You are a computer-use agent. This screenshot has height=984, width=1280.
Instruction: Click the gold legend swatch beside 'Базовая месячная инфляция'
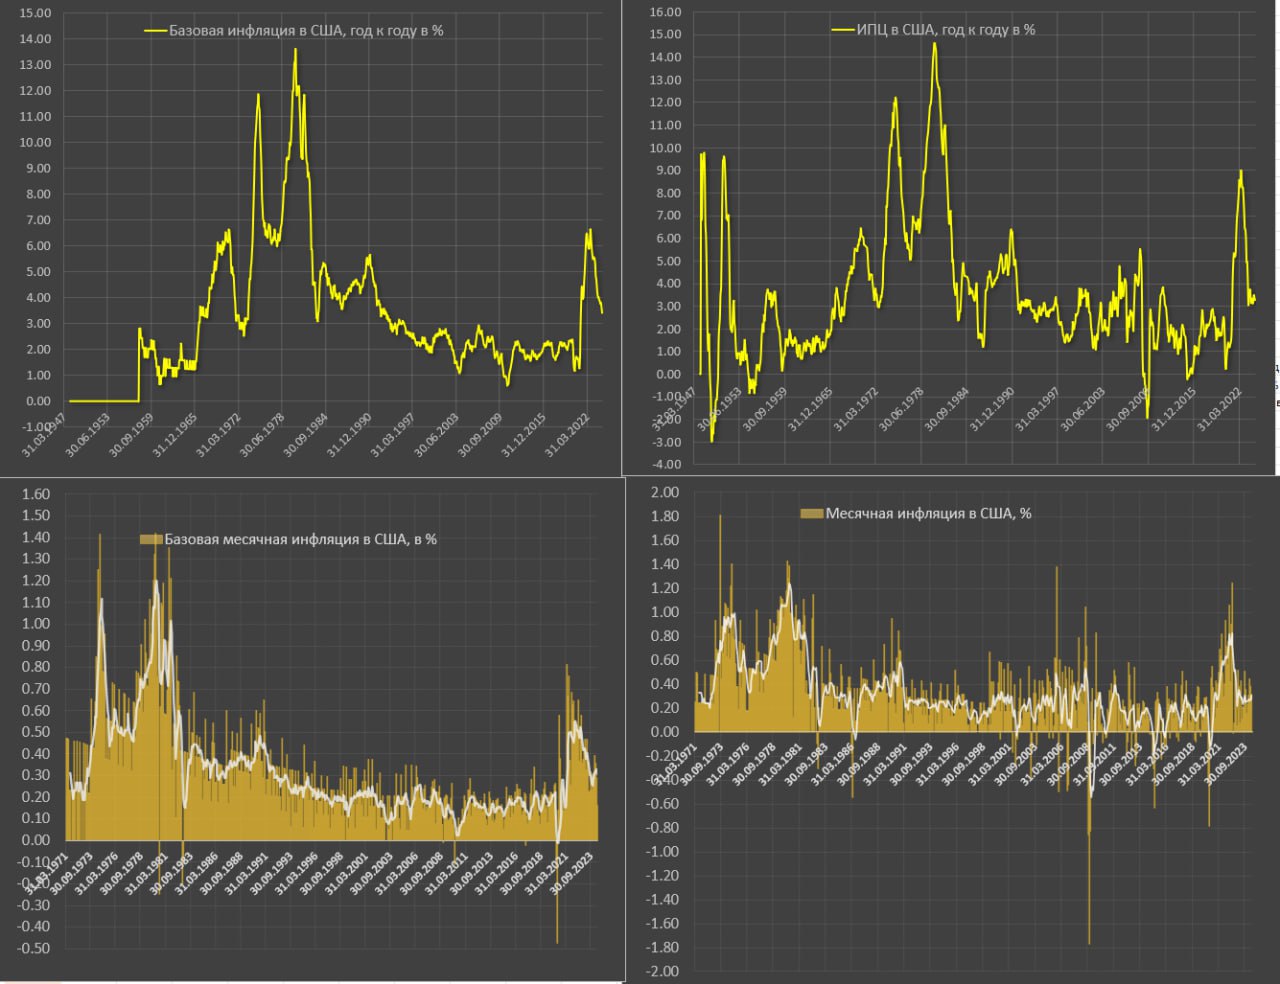pyautogui.click(x=150, y=540)
